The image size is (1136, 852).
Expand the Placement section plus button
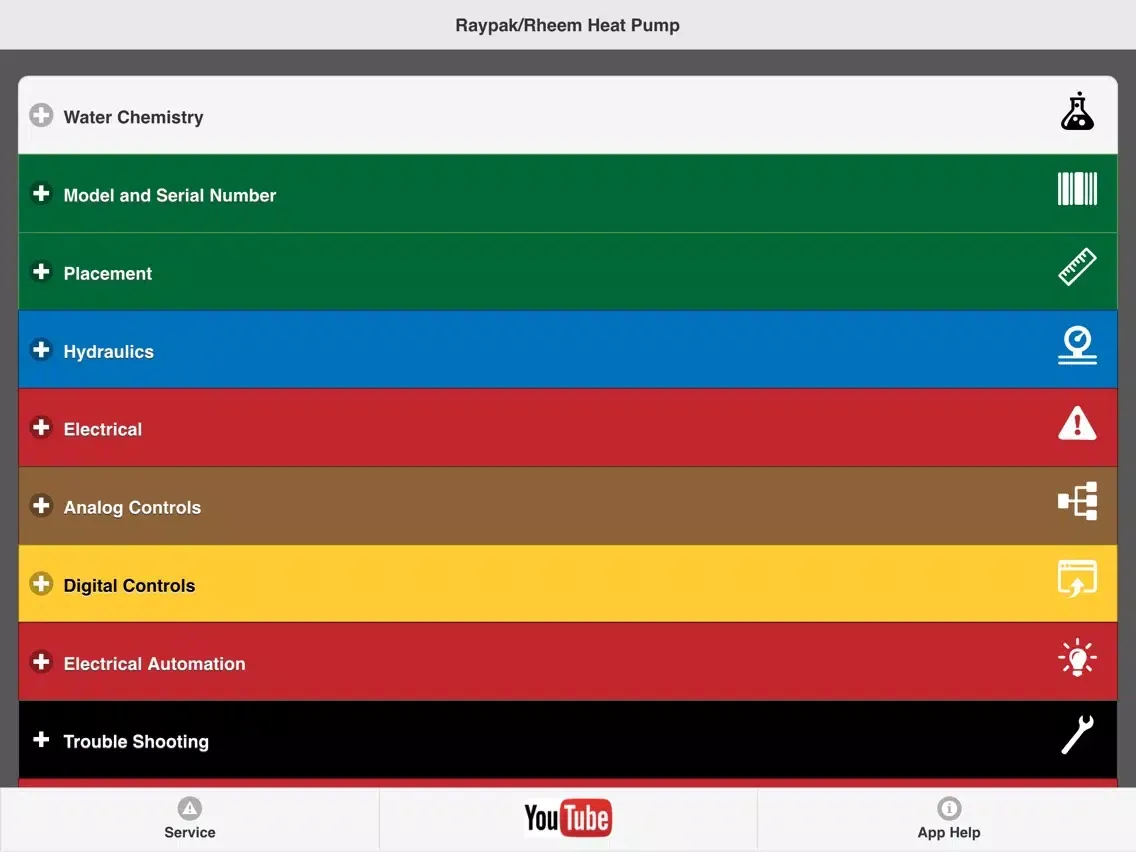pyautogui.click(x=41, y=272)
